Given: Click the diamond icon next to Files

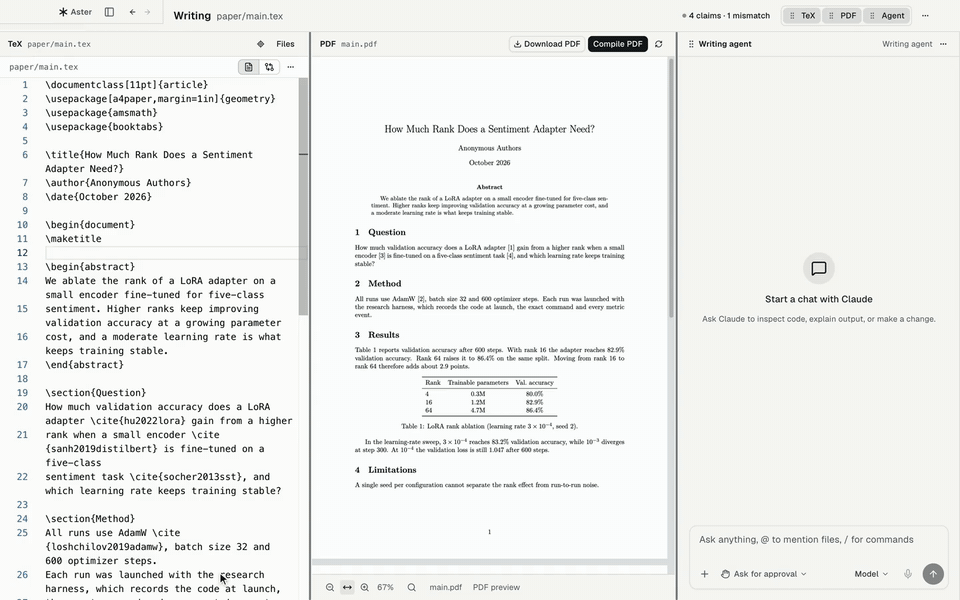Looking at the screenshot, I should (261, 44).
